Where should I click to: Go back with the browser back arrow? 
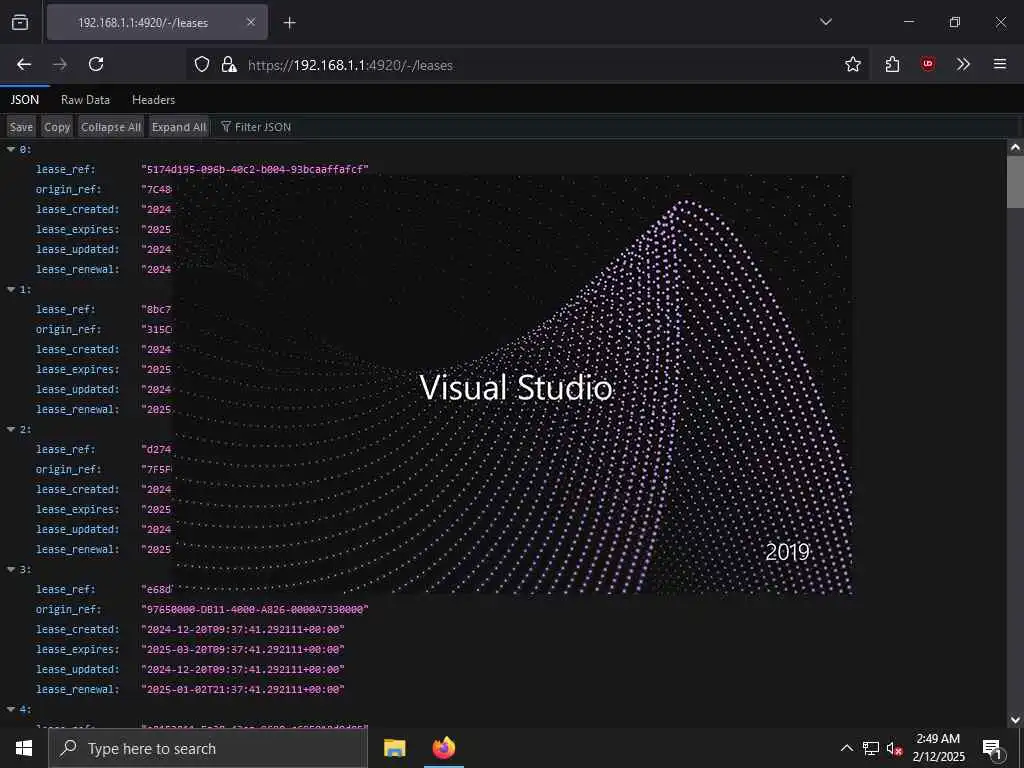coord(24,64)
